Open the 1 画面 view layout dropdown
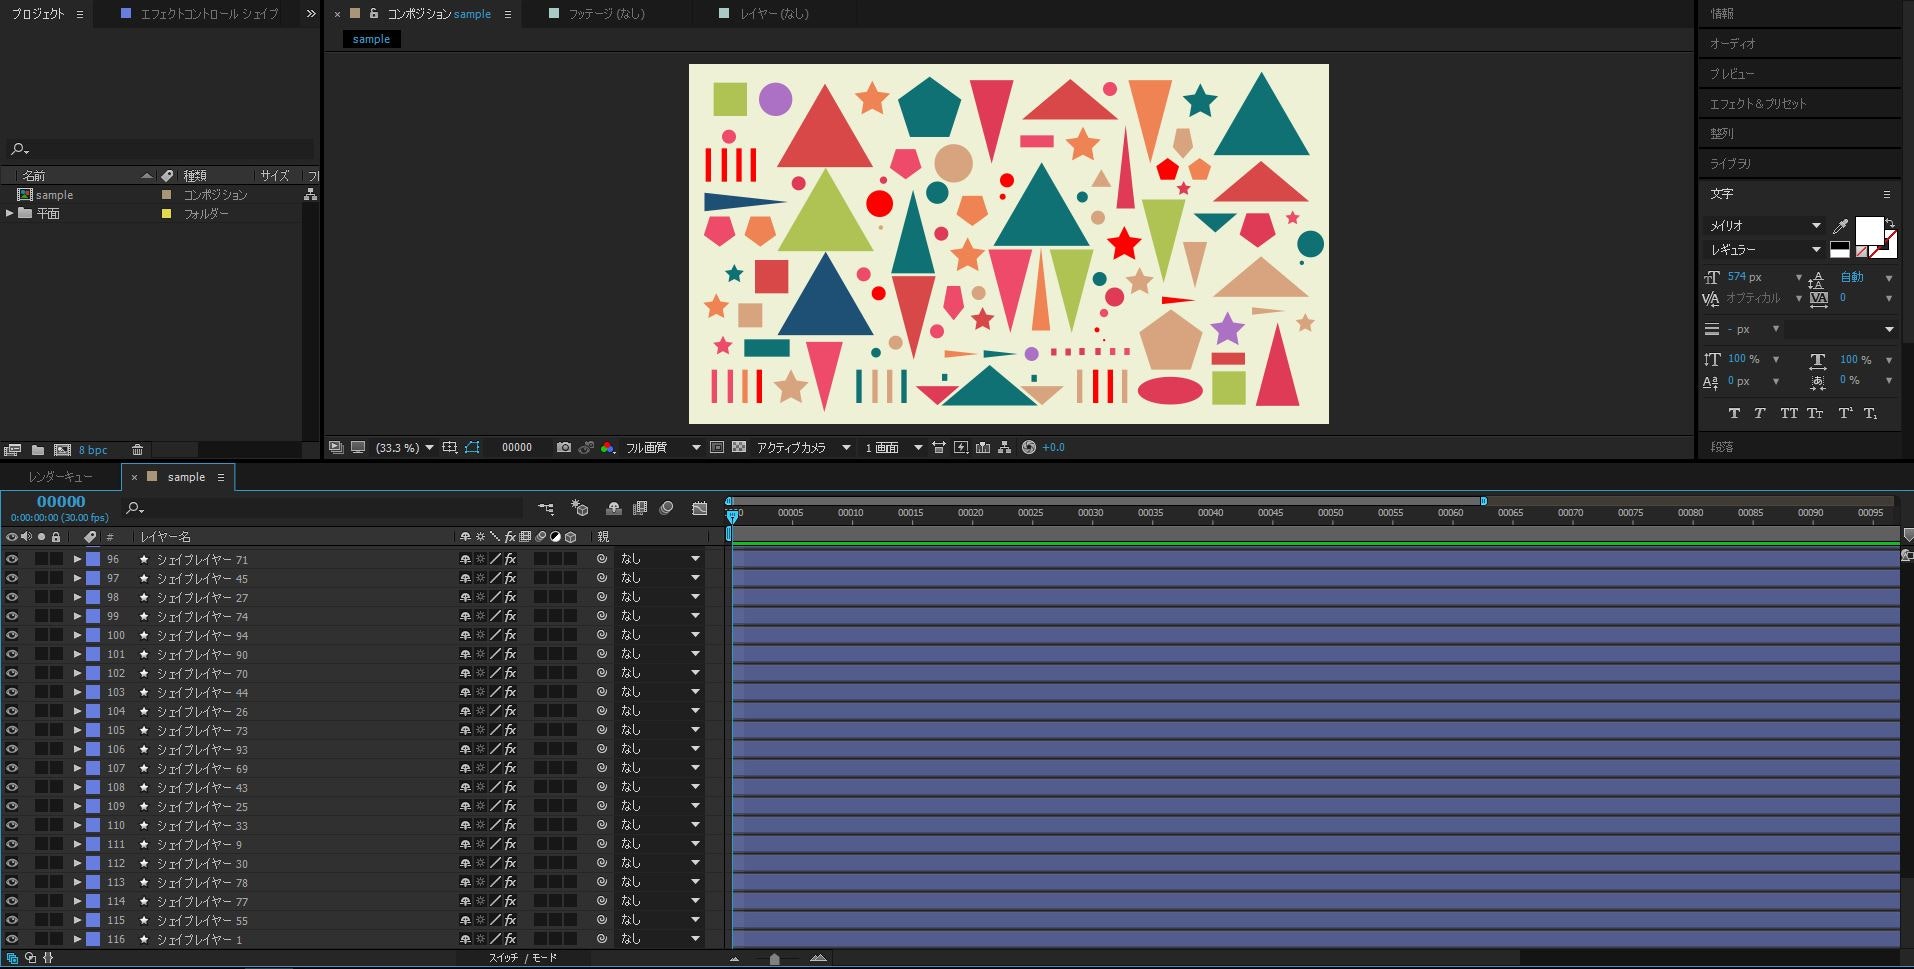This screenshot has width=1914, height=969. tap(894, 447)
